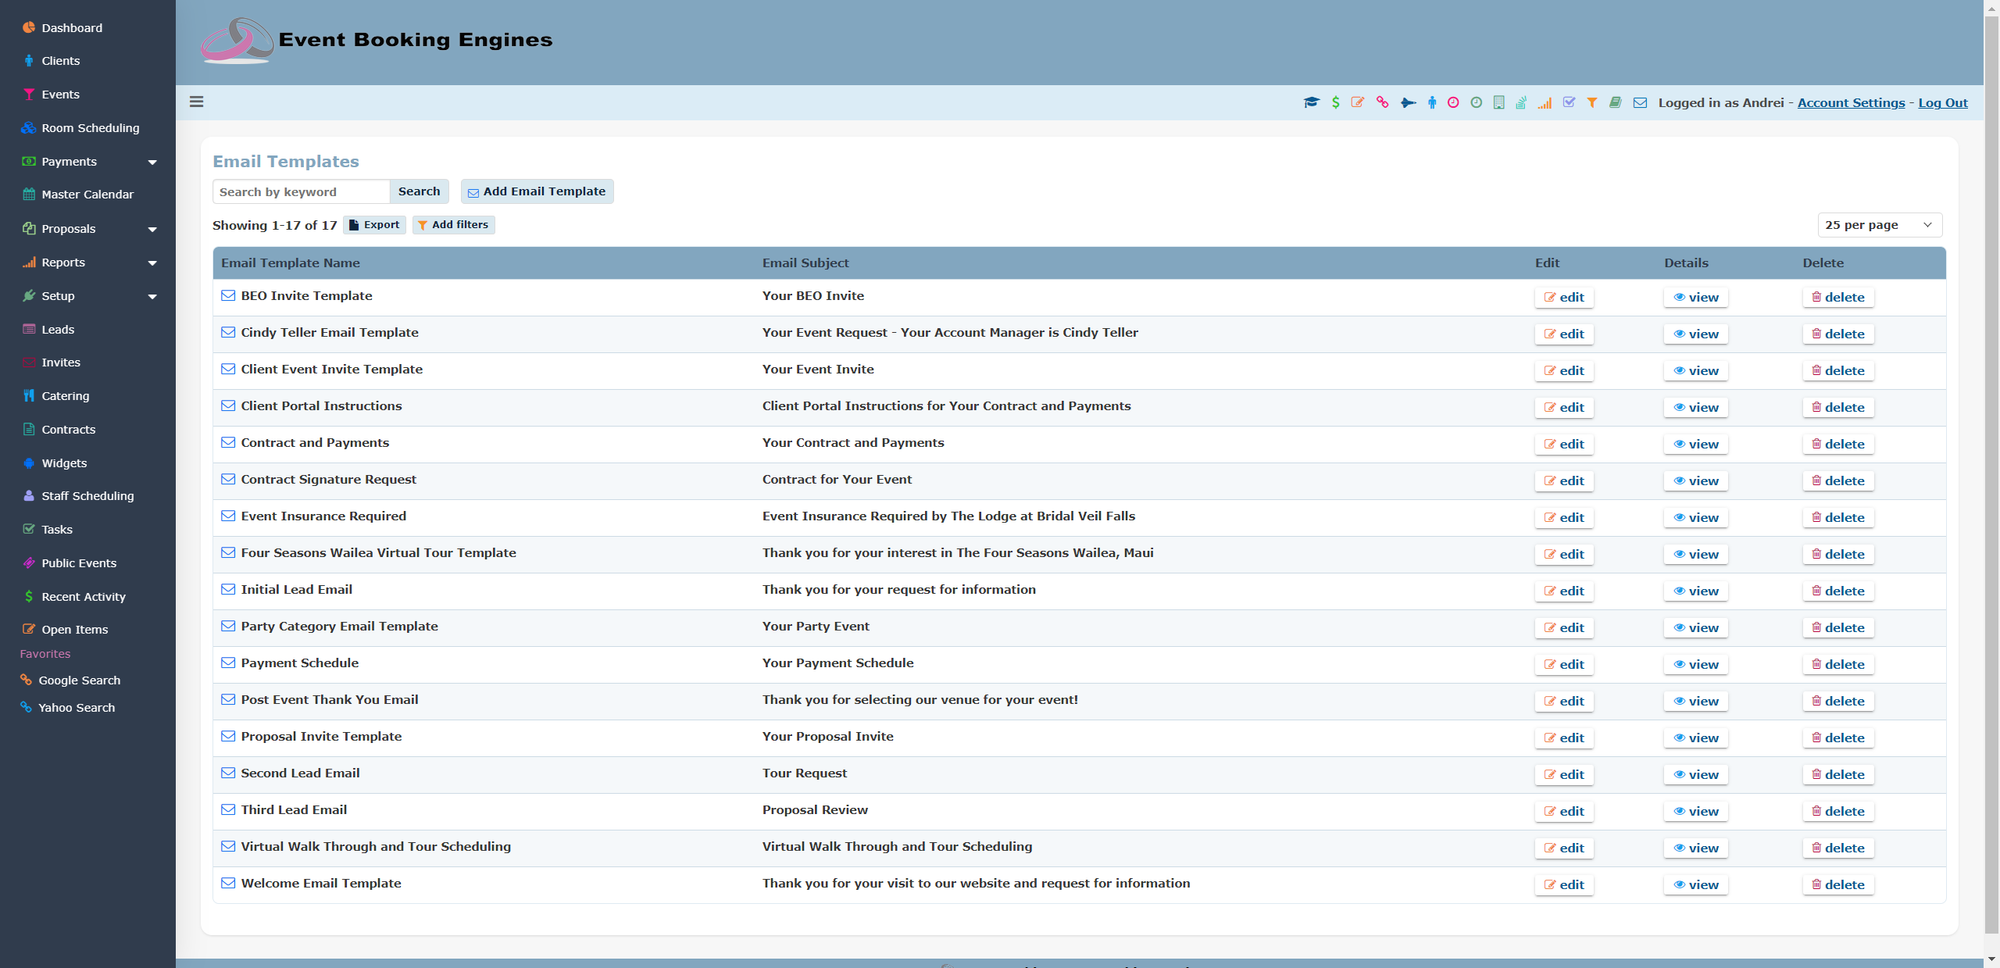This screenshot has height=968, width=2000.
Task: Open the 25 per page dropdown
Action: tap(1879, 225)
